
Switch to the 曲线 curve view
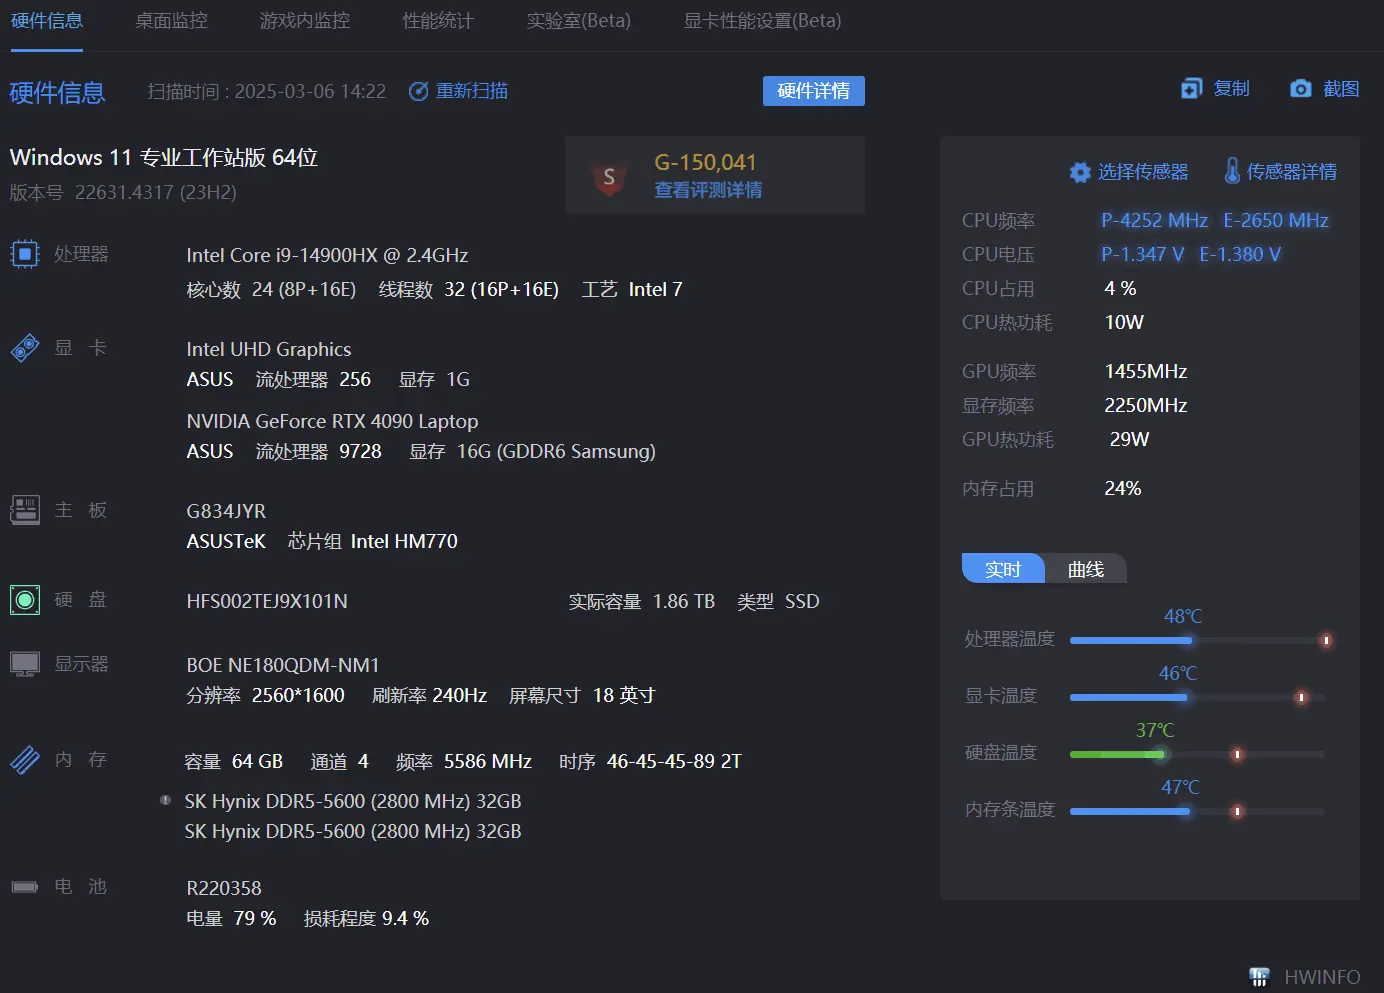1086,569
